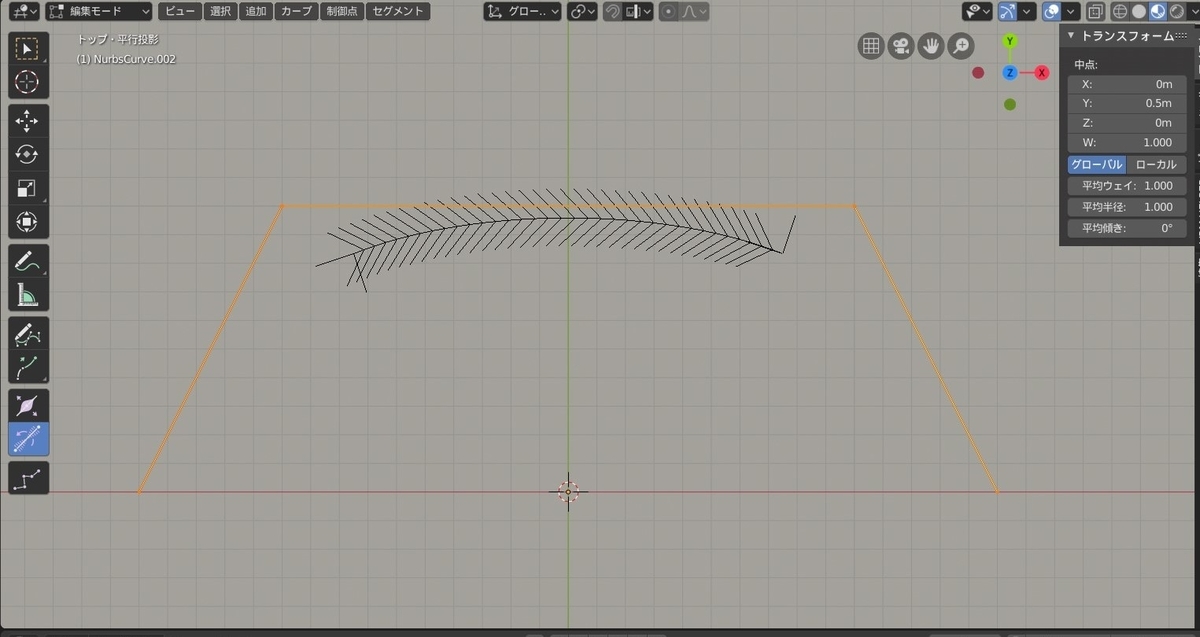The height and width of the screenshot is (637, 1200).
Task: Click blue Z axis on navigation gizmo
Action: tap(1010, 73)
